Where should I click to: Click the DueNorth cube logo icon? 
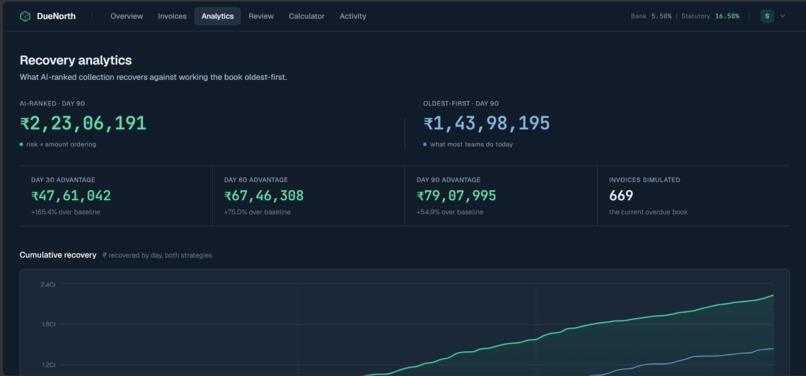pyautogui.click(x=25, y=16)
